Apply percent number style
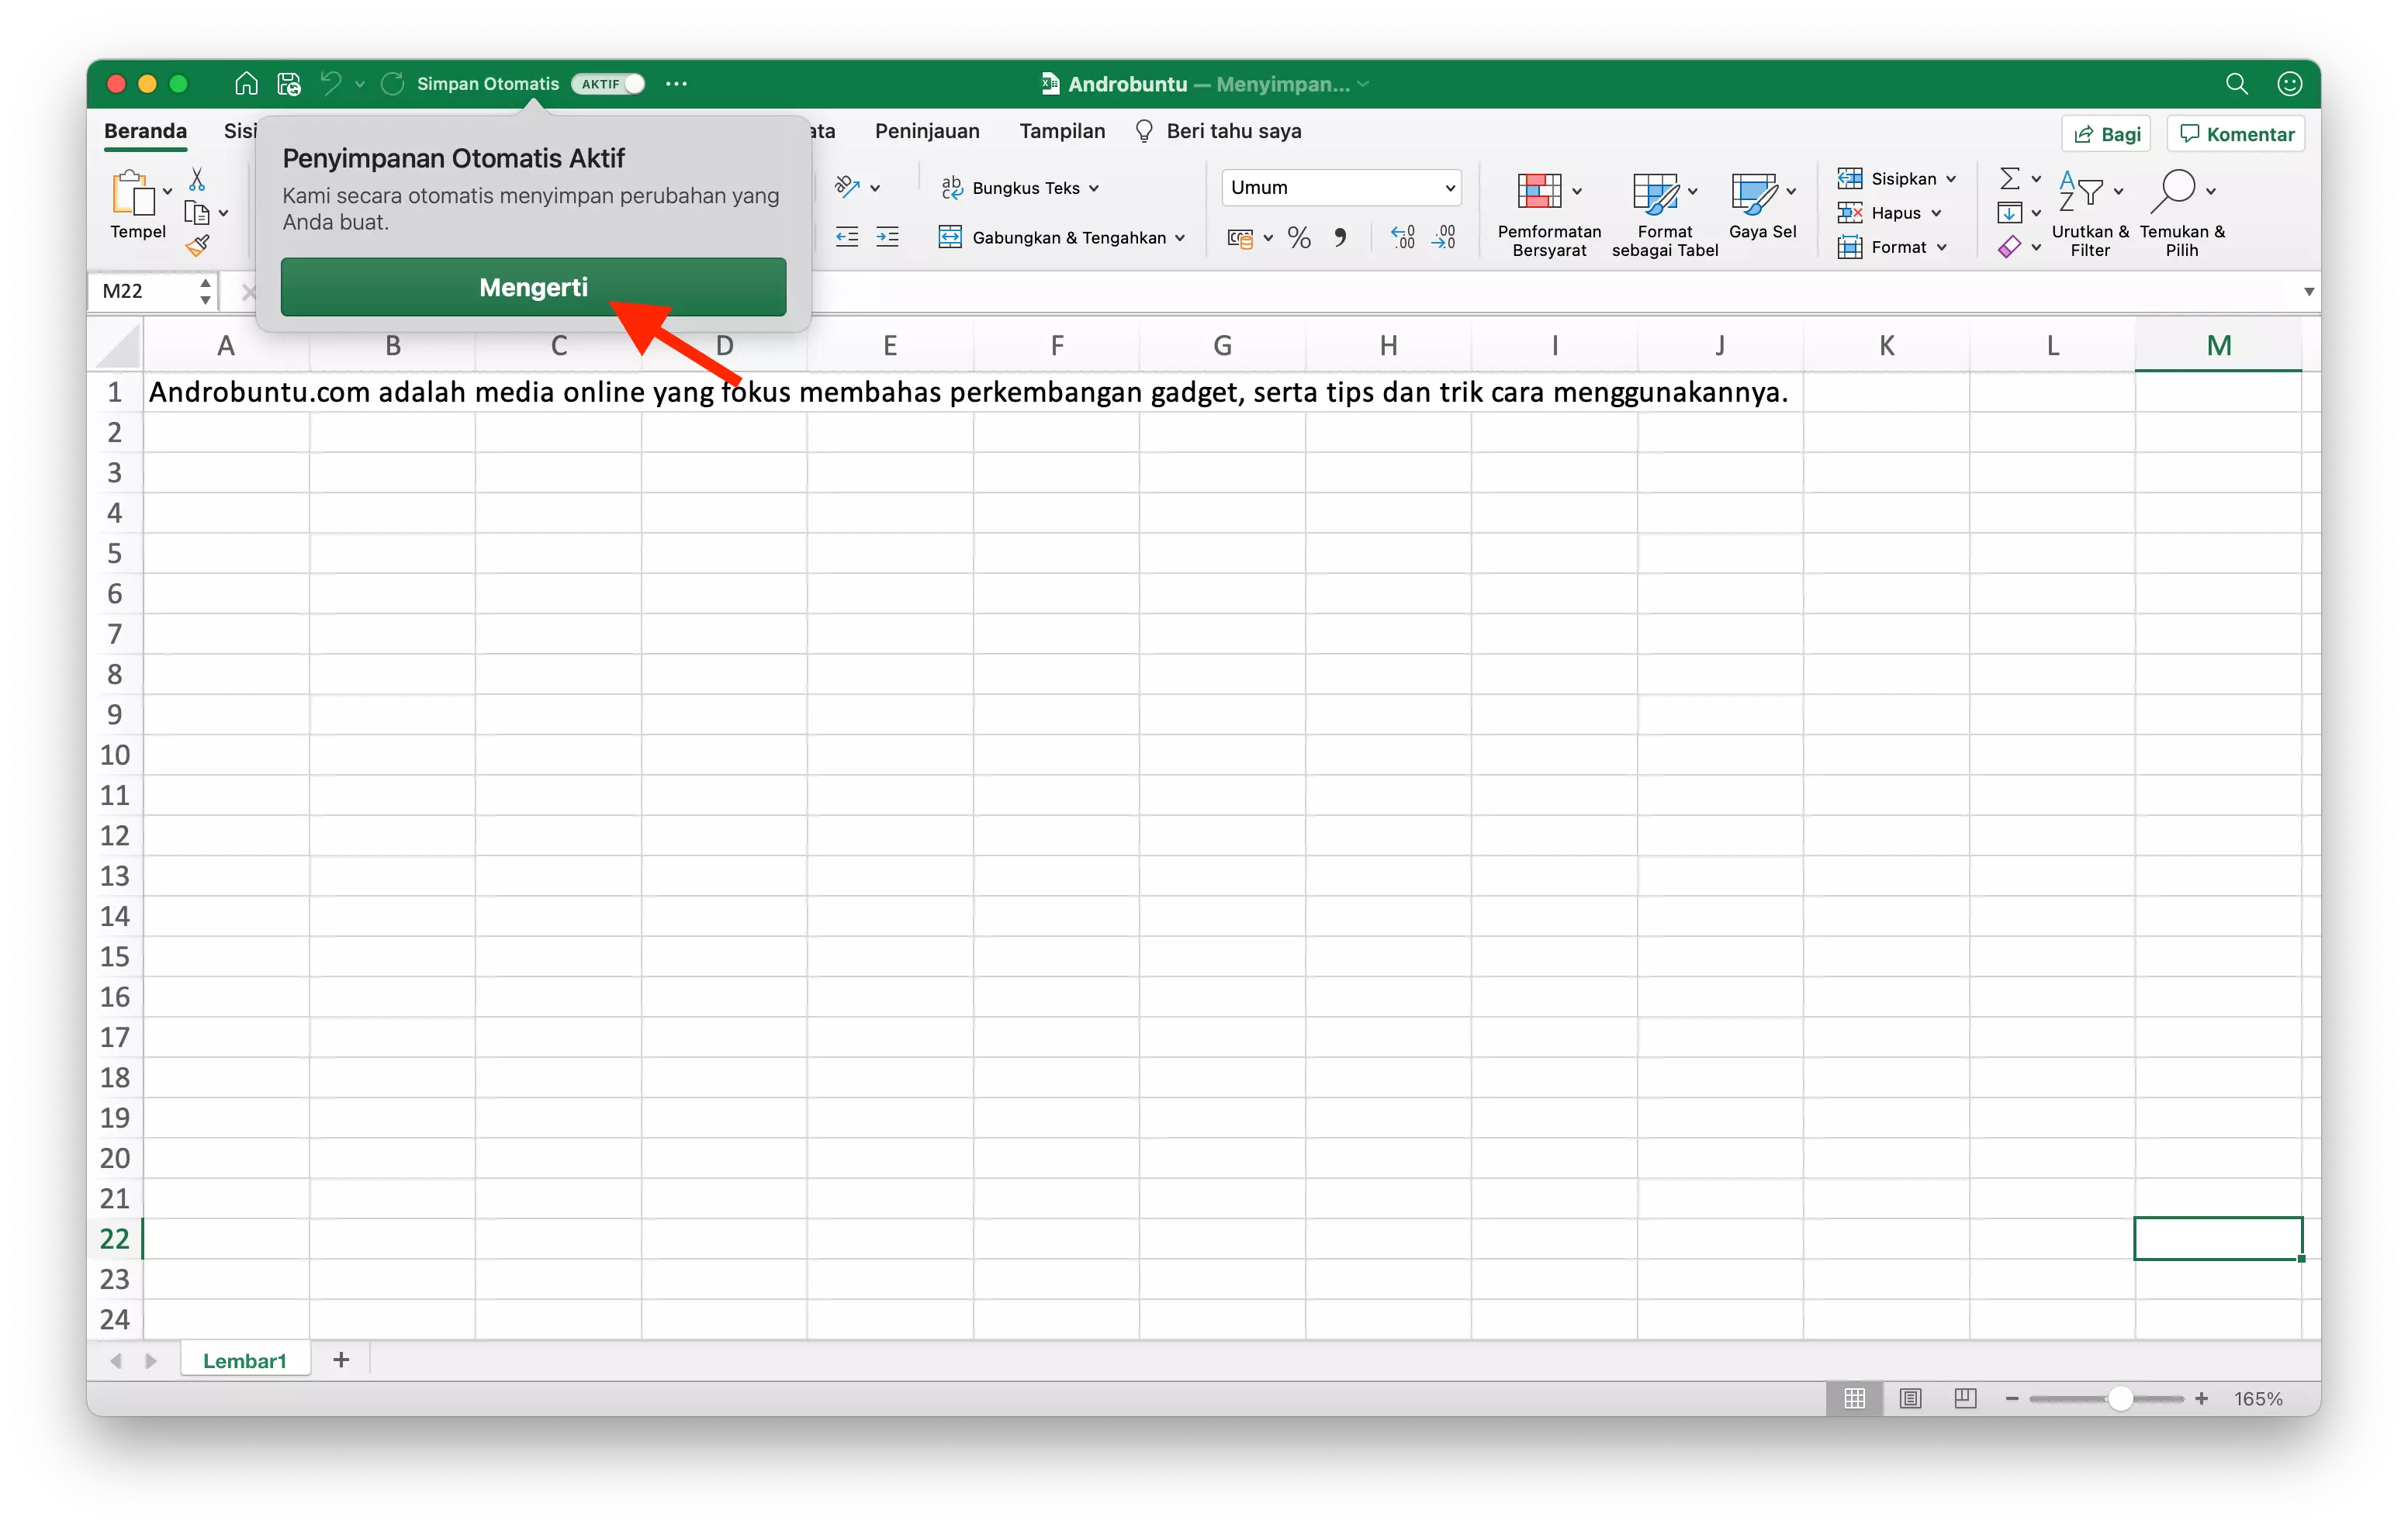 pos(1299,237)
